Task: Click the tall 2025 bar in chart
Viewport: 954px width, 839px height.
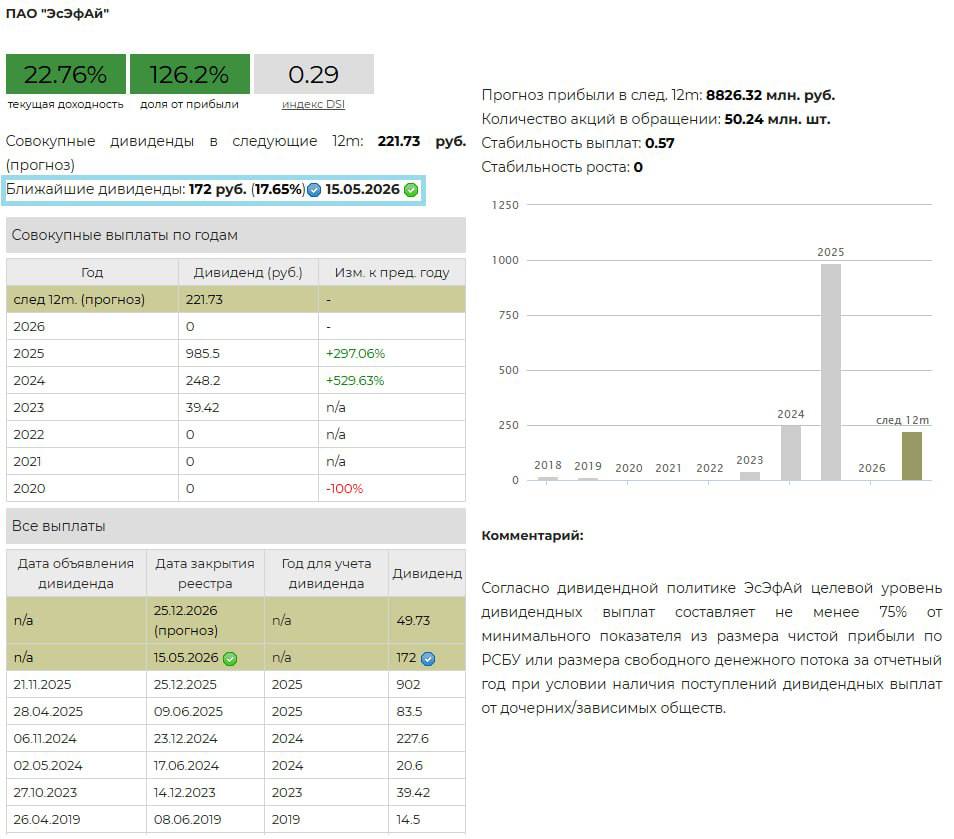Action: coord(830,372)
